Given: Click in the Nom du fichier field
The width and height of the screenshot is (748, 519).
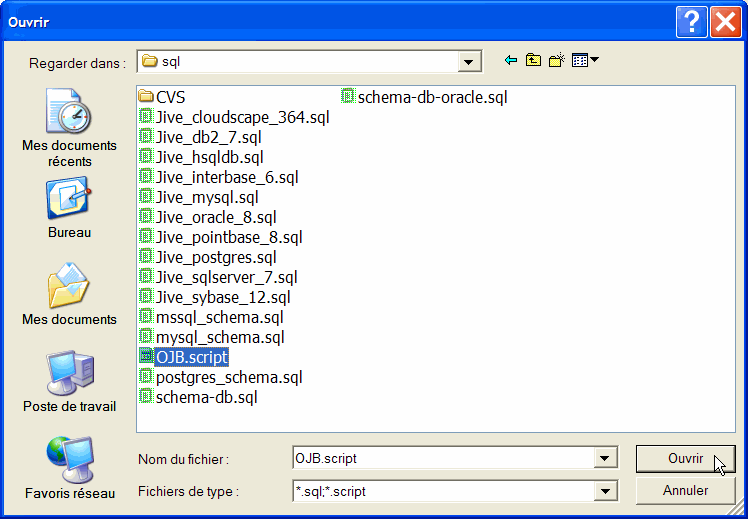Looking at the screenshot, I should [x=444, y=459].
